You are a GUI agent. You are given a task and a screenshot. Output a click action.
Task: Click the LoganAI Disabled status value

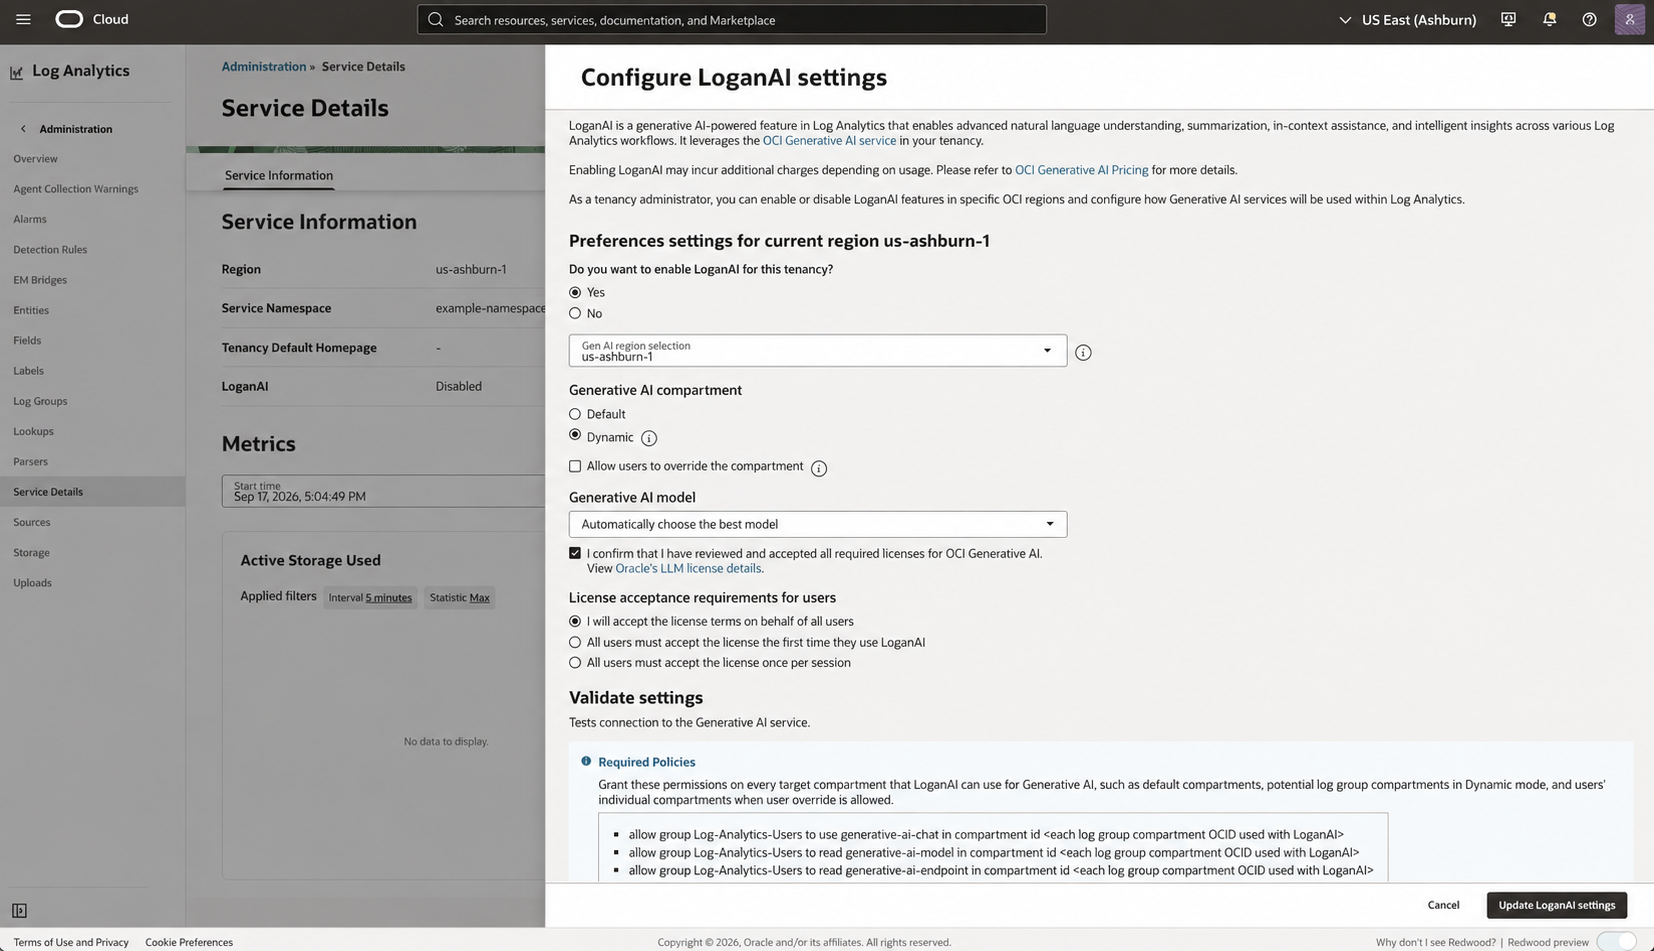[x=458, y=386]
